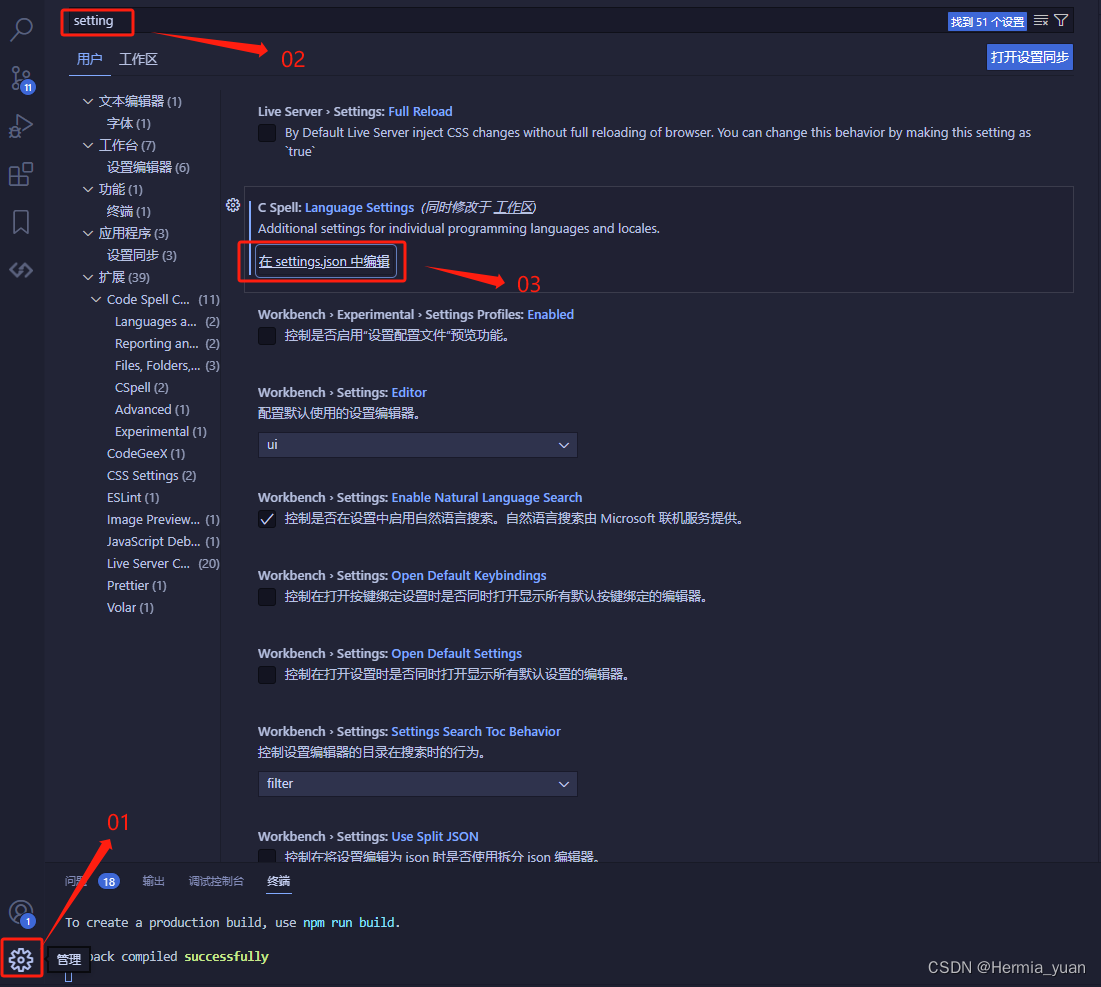Open the Settings Search Toc Behavior 'filter' dropdown
Viewport: 1101px width, 987px height.
[x=417, y=783]
